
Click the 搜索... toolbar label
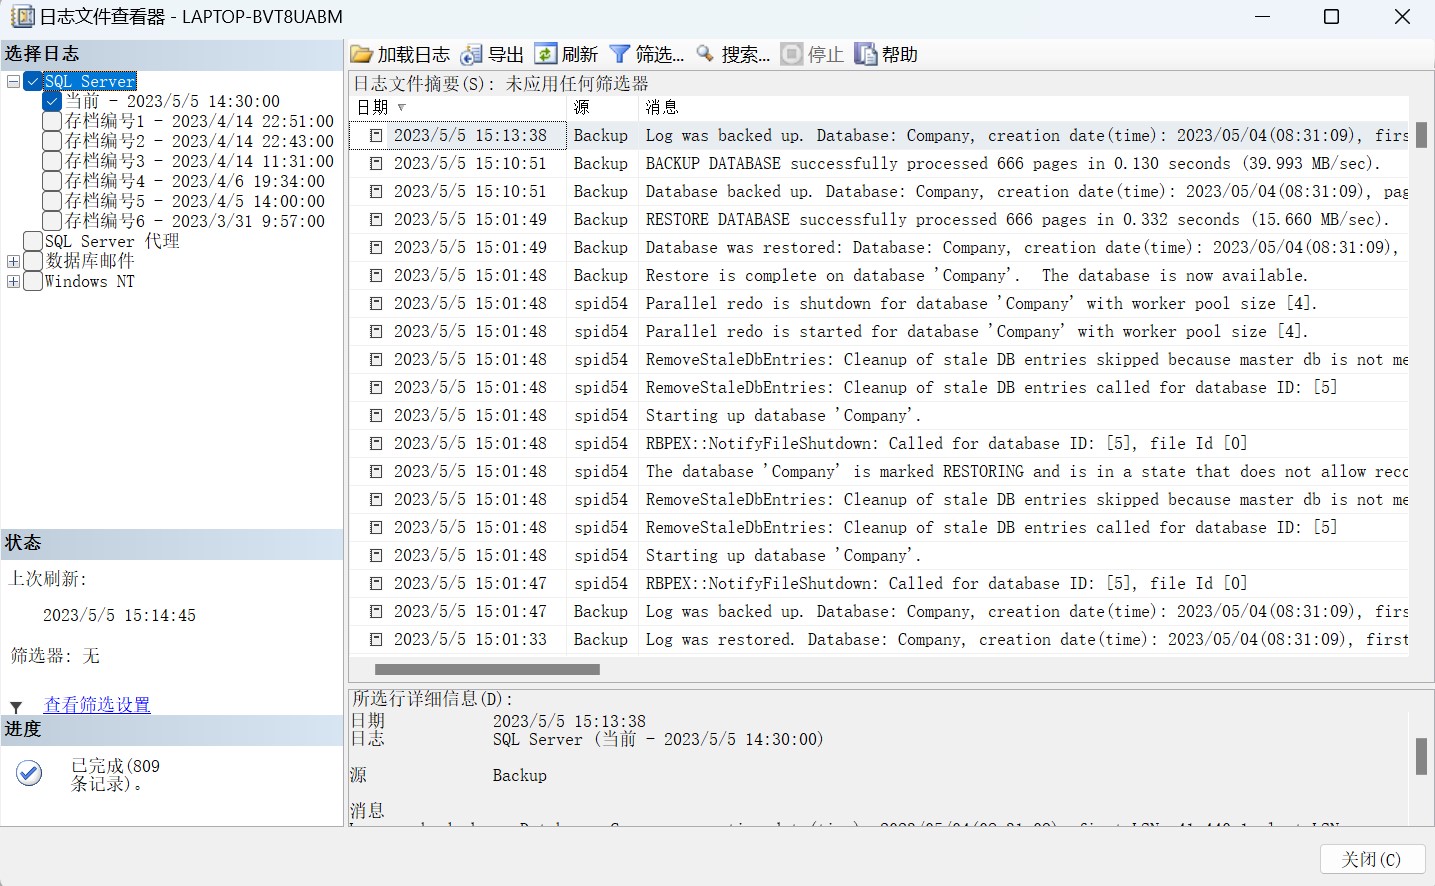point(746,55)
